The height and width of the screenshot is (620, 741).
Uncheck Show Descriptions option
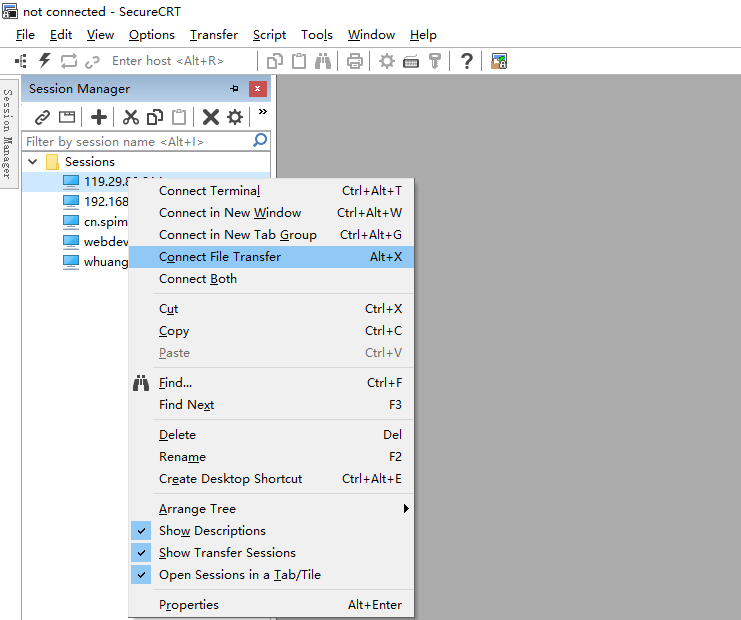212,531
